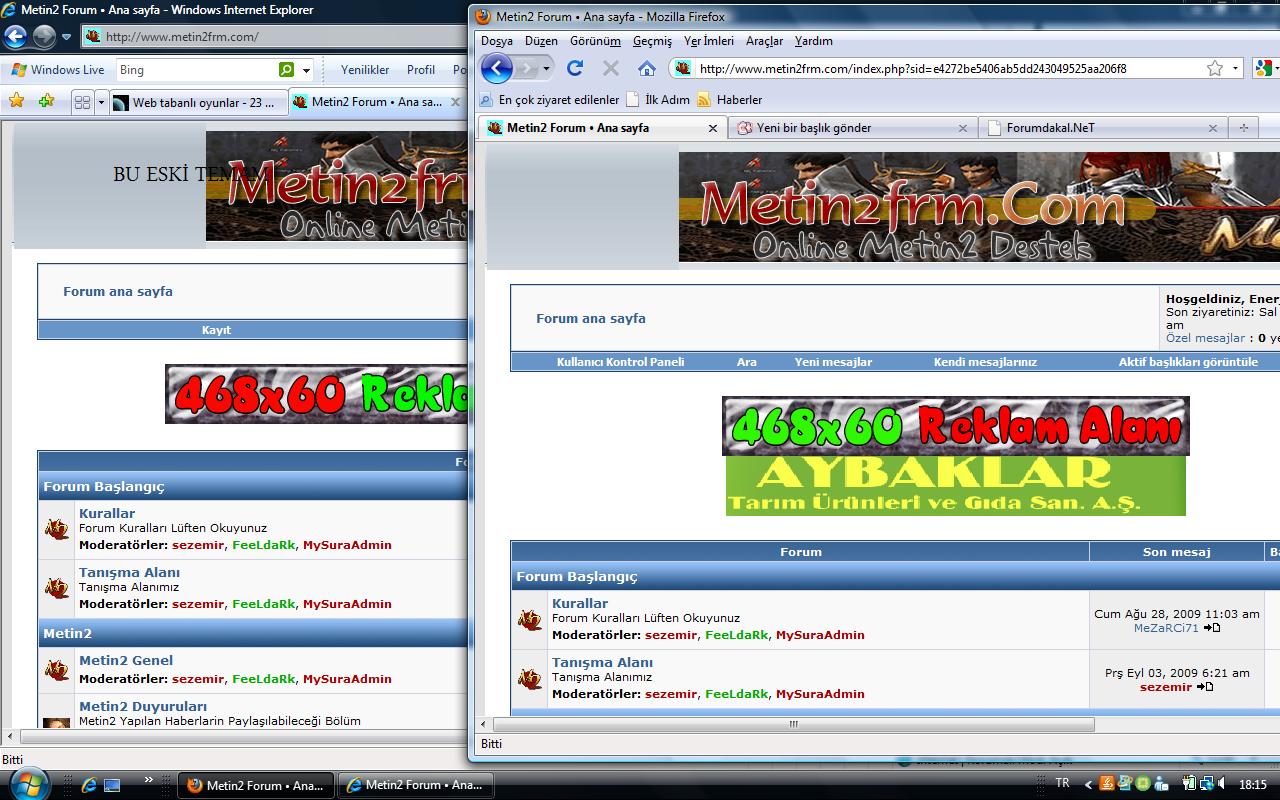Open Firefox address bar history dropdown

coord(1236,68)
